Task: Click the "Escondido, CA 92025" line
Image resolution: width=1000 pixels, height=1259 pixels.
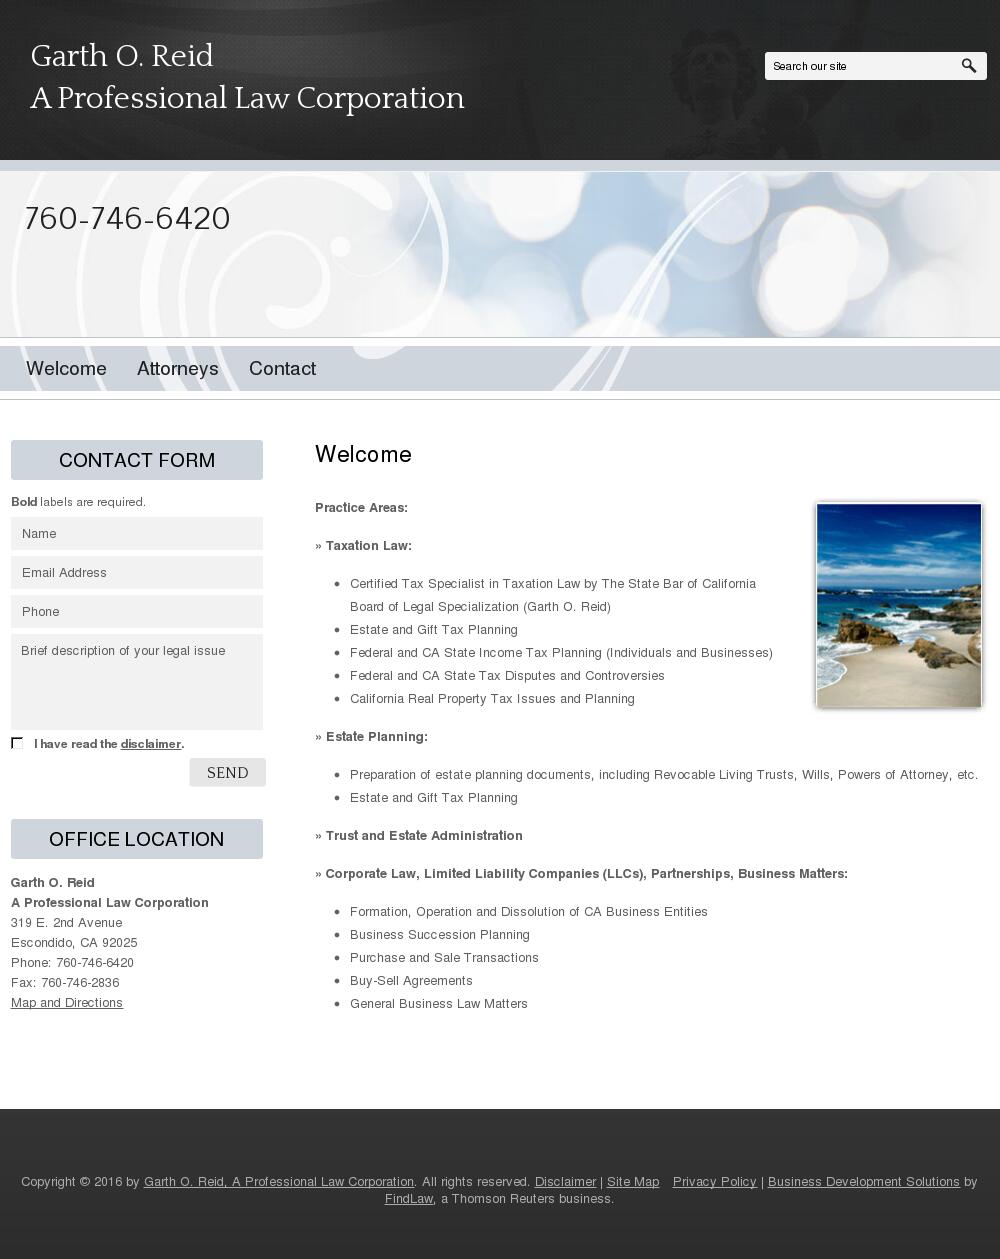Action: pyautogui.click(x=74, y=943)
